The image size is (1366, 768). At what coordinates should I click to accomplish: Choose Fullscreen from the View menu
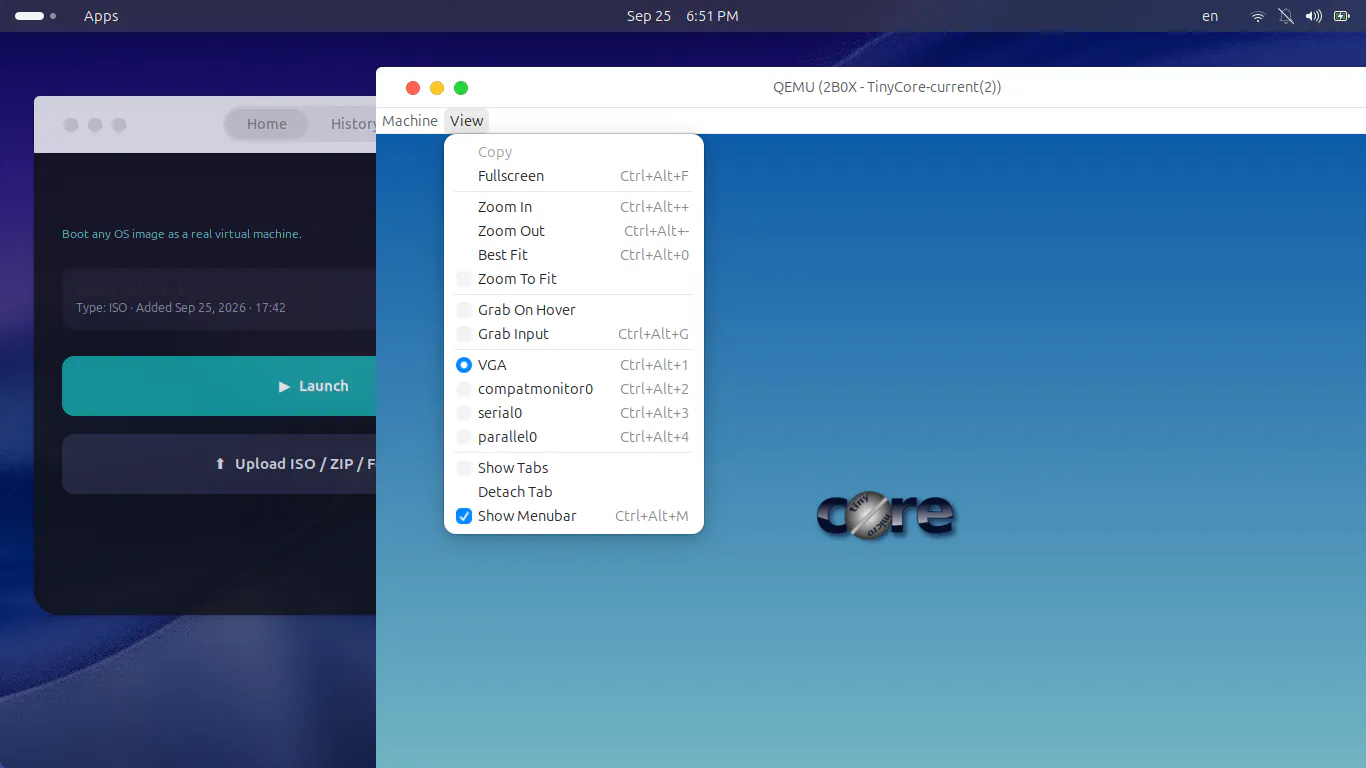coord(574,176)
